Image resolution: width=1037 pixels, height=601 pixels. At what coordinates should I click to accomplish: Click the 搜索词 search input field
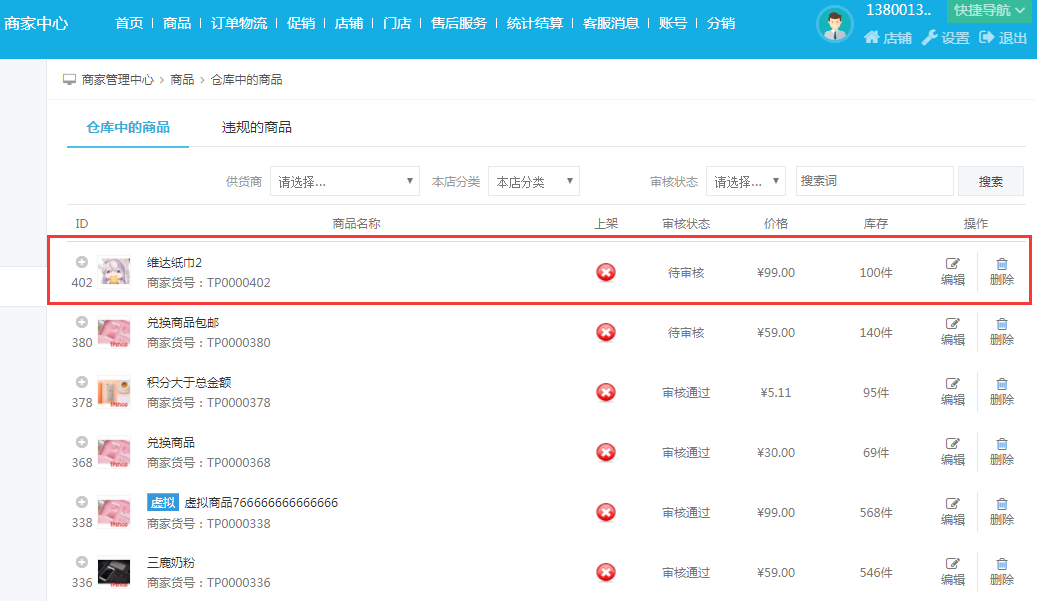[x=874, y=181]
